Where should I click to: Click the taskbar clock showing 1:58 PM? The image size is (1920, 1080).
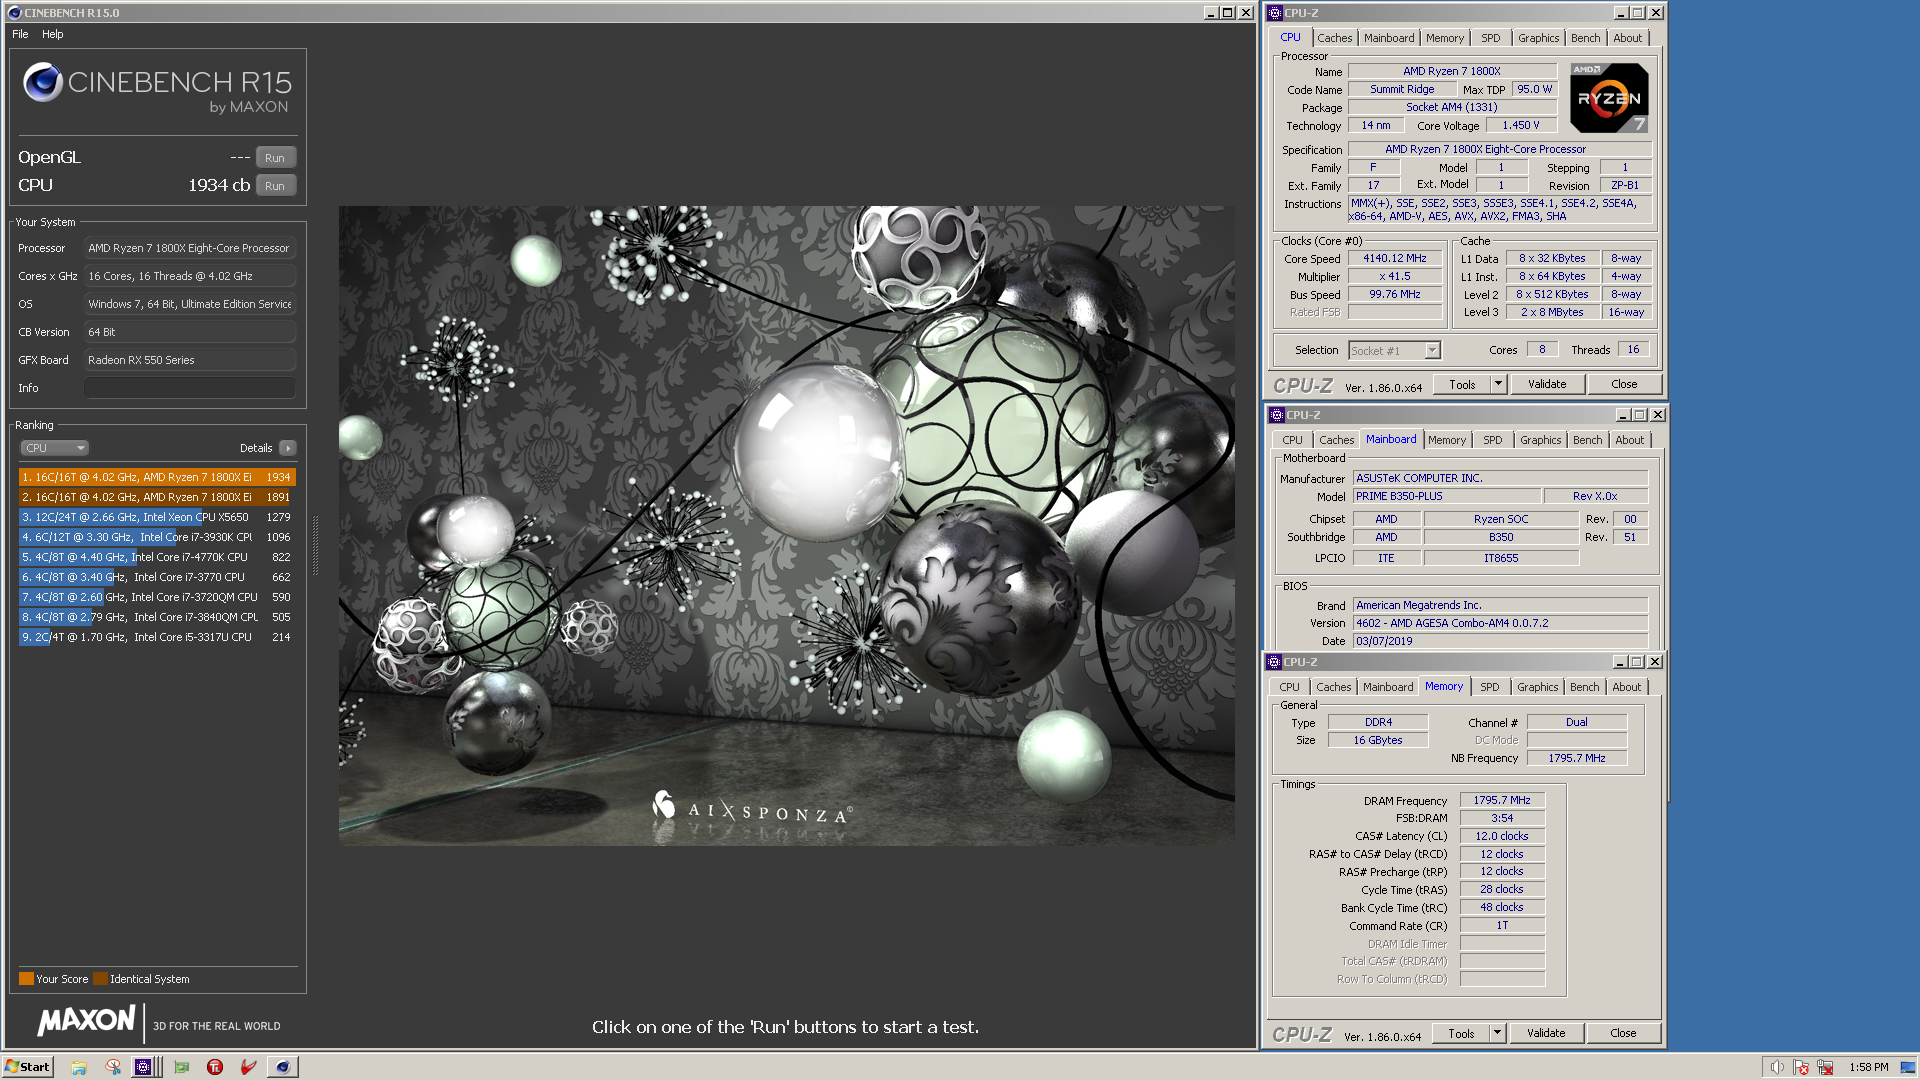click(1869, 1067)
